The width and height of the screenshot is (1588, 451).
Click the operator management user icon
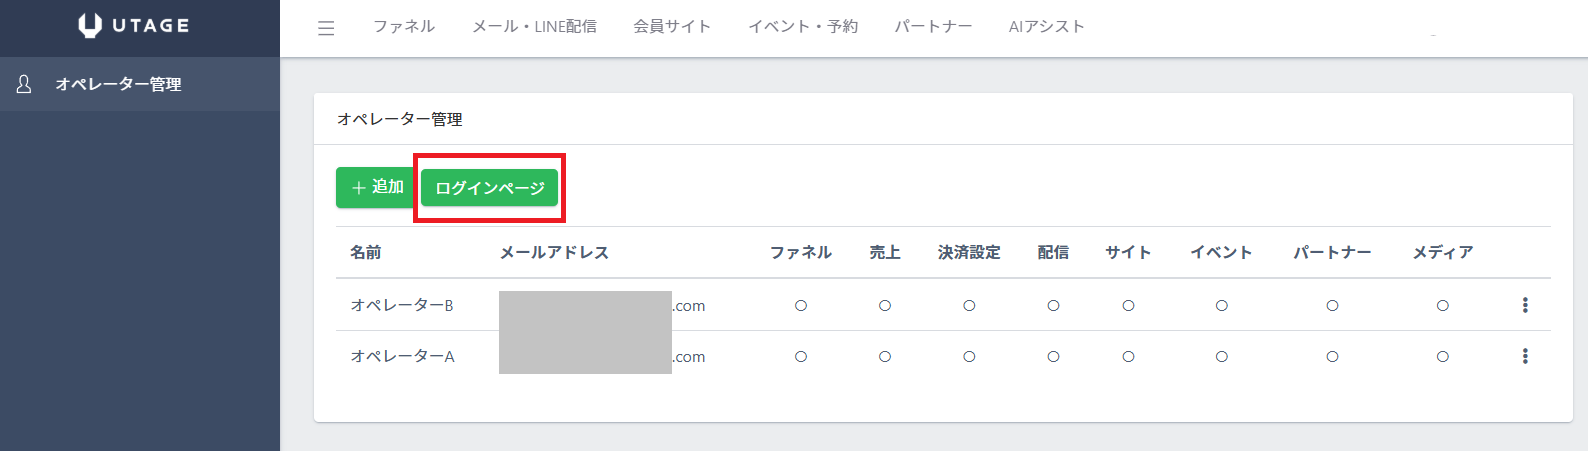(x=24, y=84)
